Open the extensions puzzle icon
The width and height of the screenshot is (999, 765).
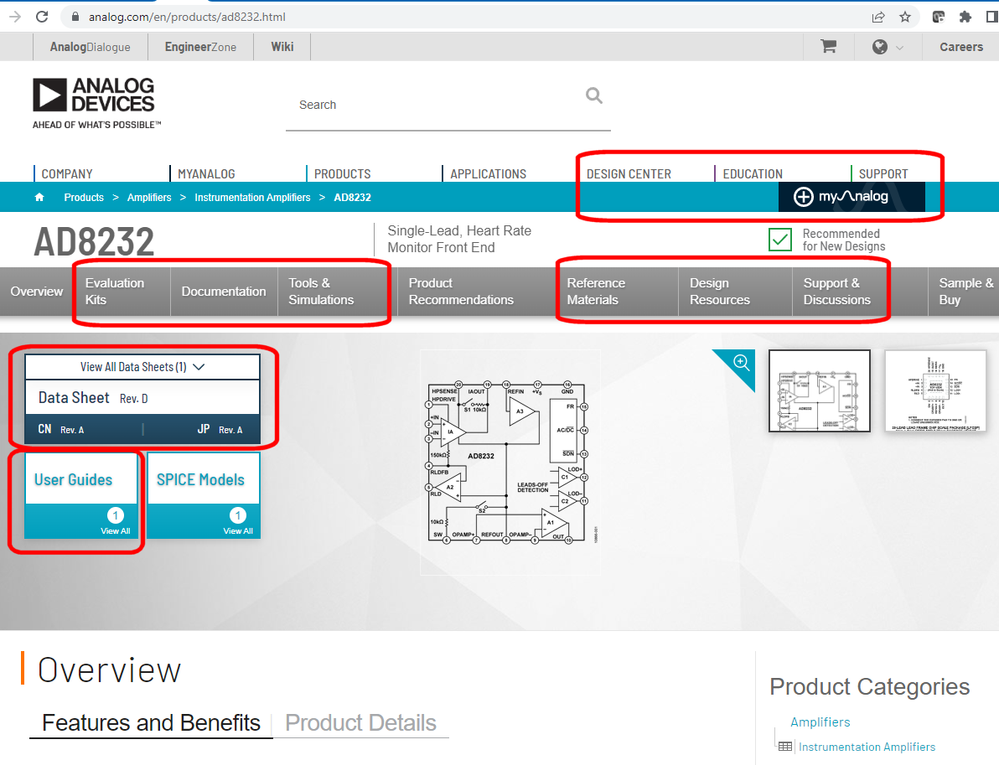(x=965, y=17)
